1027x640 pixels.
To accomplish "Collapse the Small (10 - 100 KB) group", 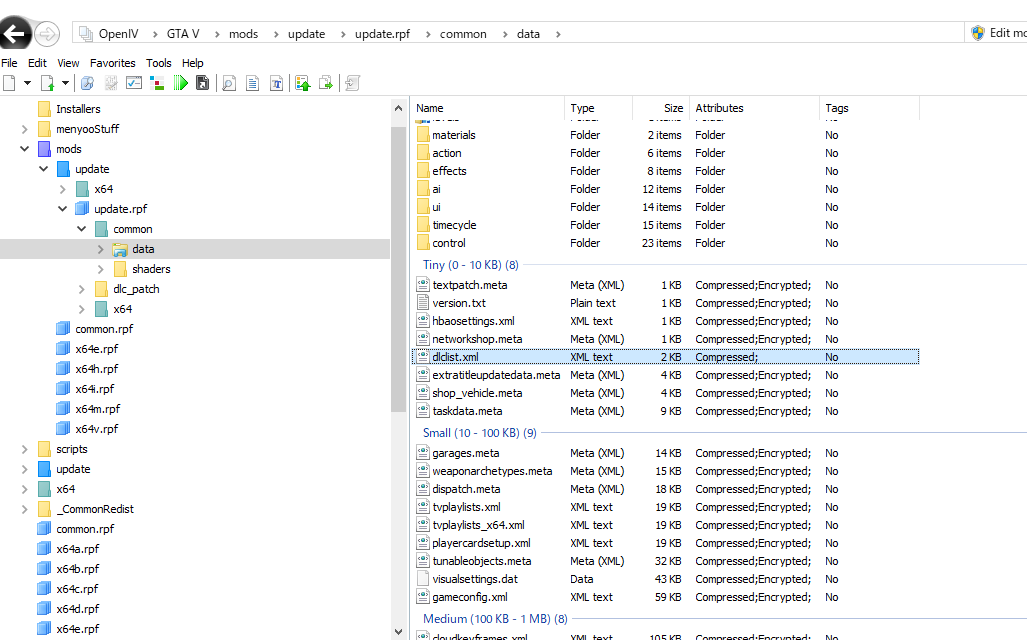I will point(479,433).
